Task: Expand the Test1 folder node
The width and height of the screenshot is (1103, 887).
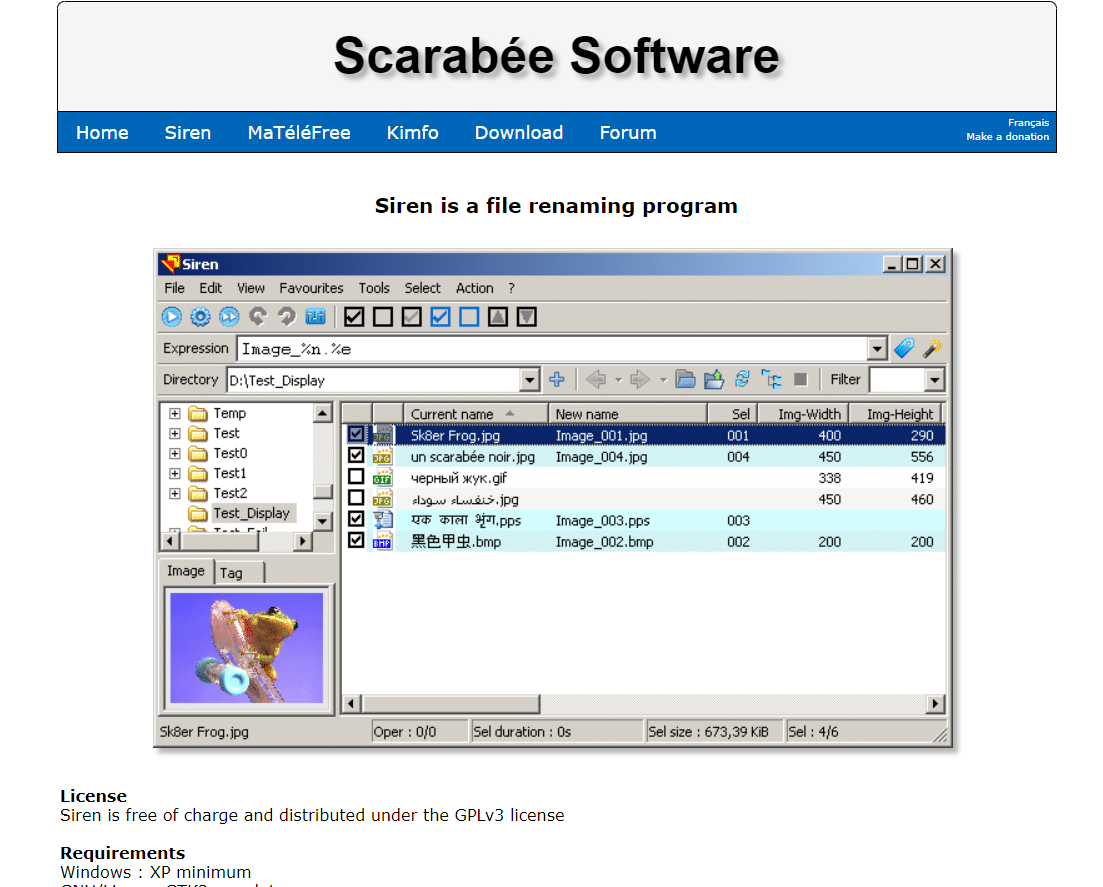Action: pyautogui.click(x=174, y=473)
